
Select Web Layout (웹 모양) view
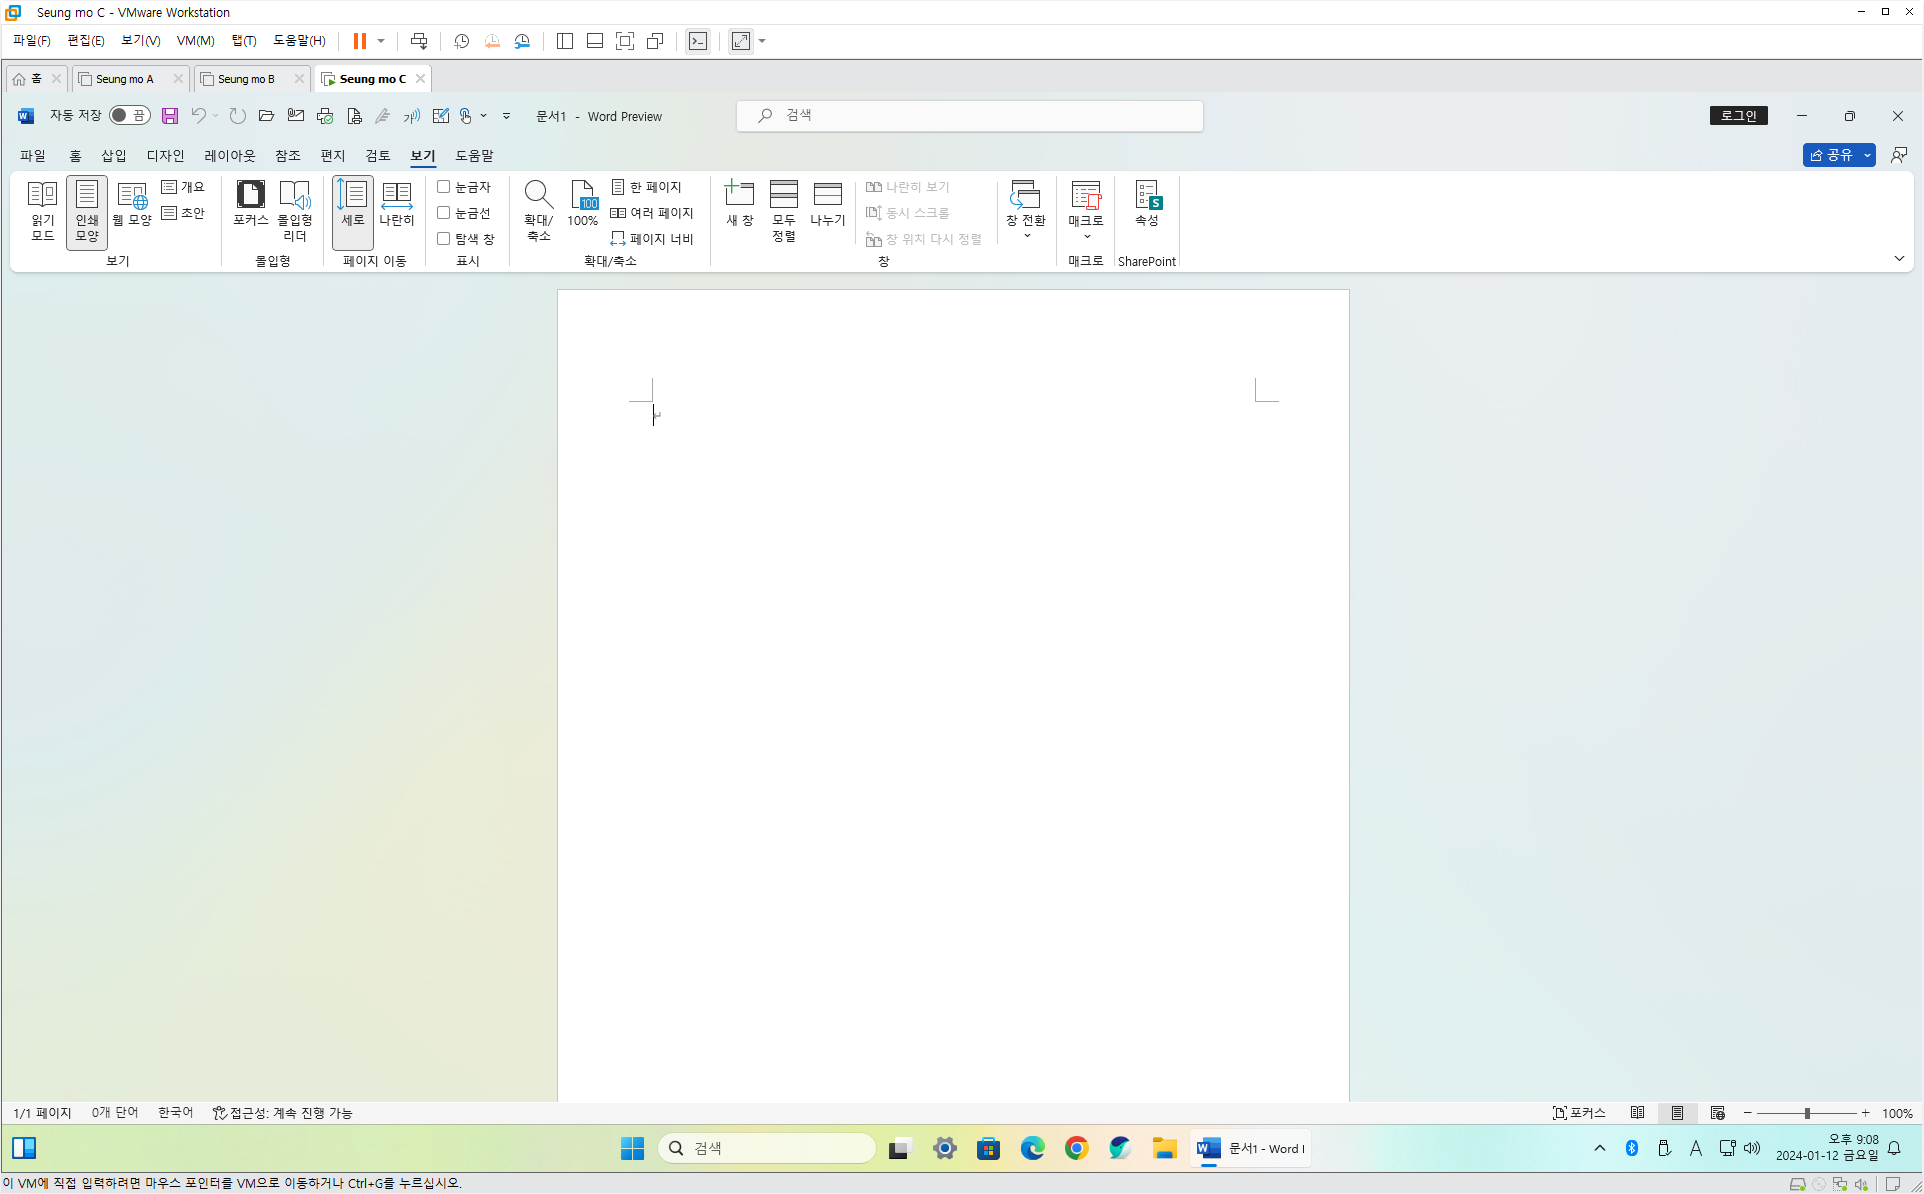pyautogui.click(x=131, y=205)
